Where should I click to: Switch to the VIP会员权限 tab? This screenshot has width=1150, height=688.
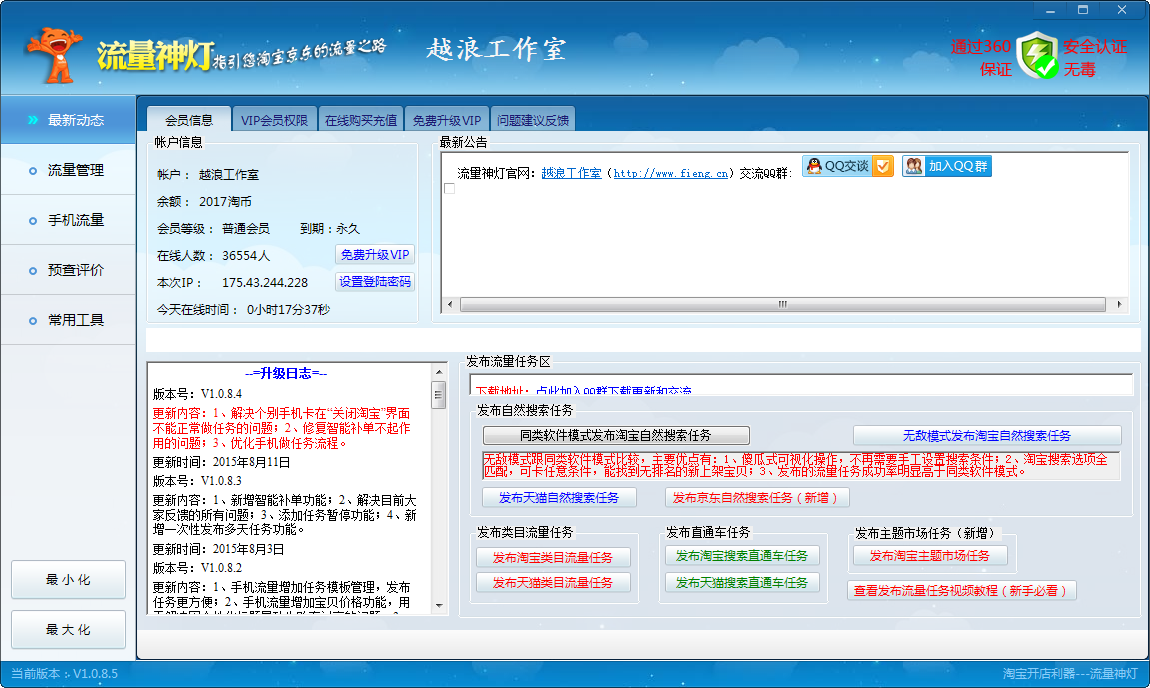point(274,120)
